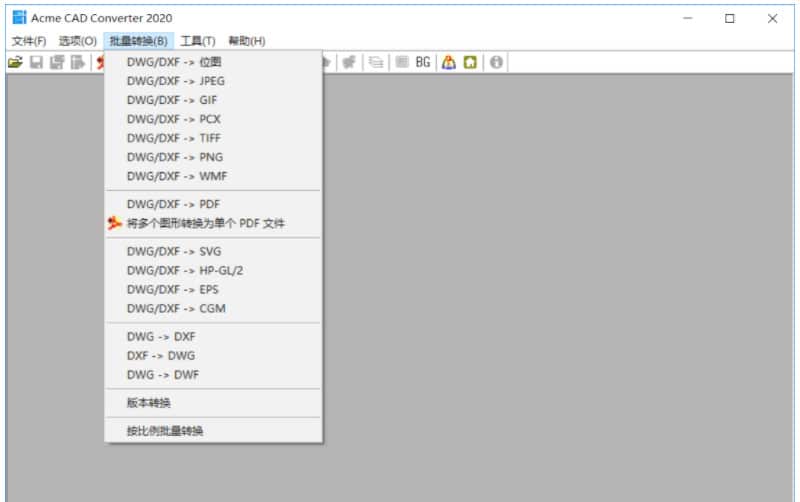The image size is (800, 502).
Task: Open the 工具(T) menu
Action: tap(197, 41)
